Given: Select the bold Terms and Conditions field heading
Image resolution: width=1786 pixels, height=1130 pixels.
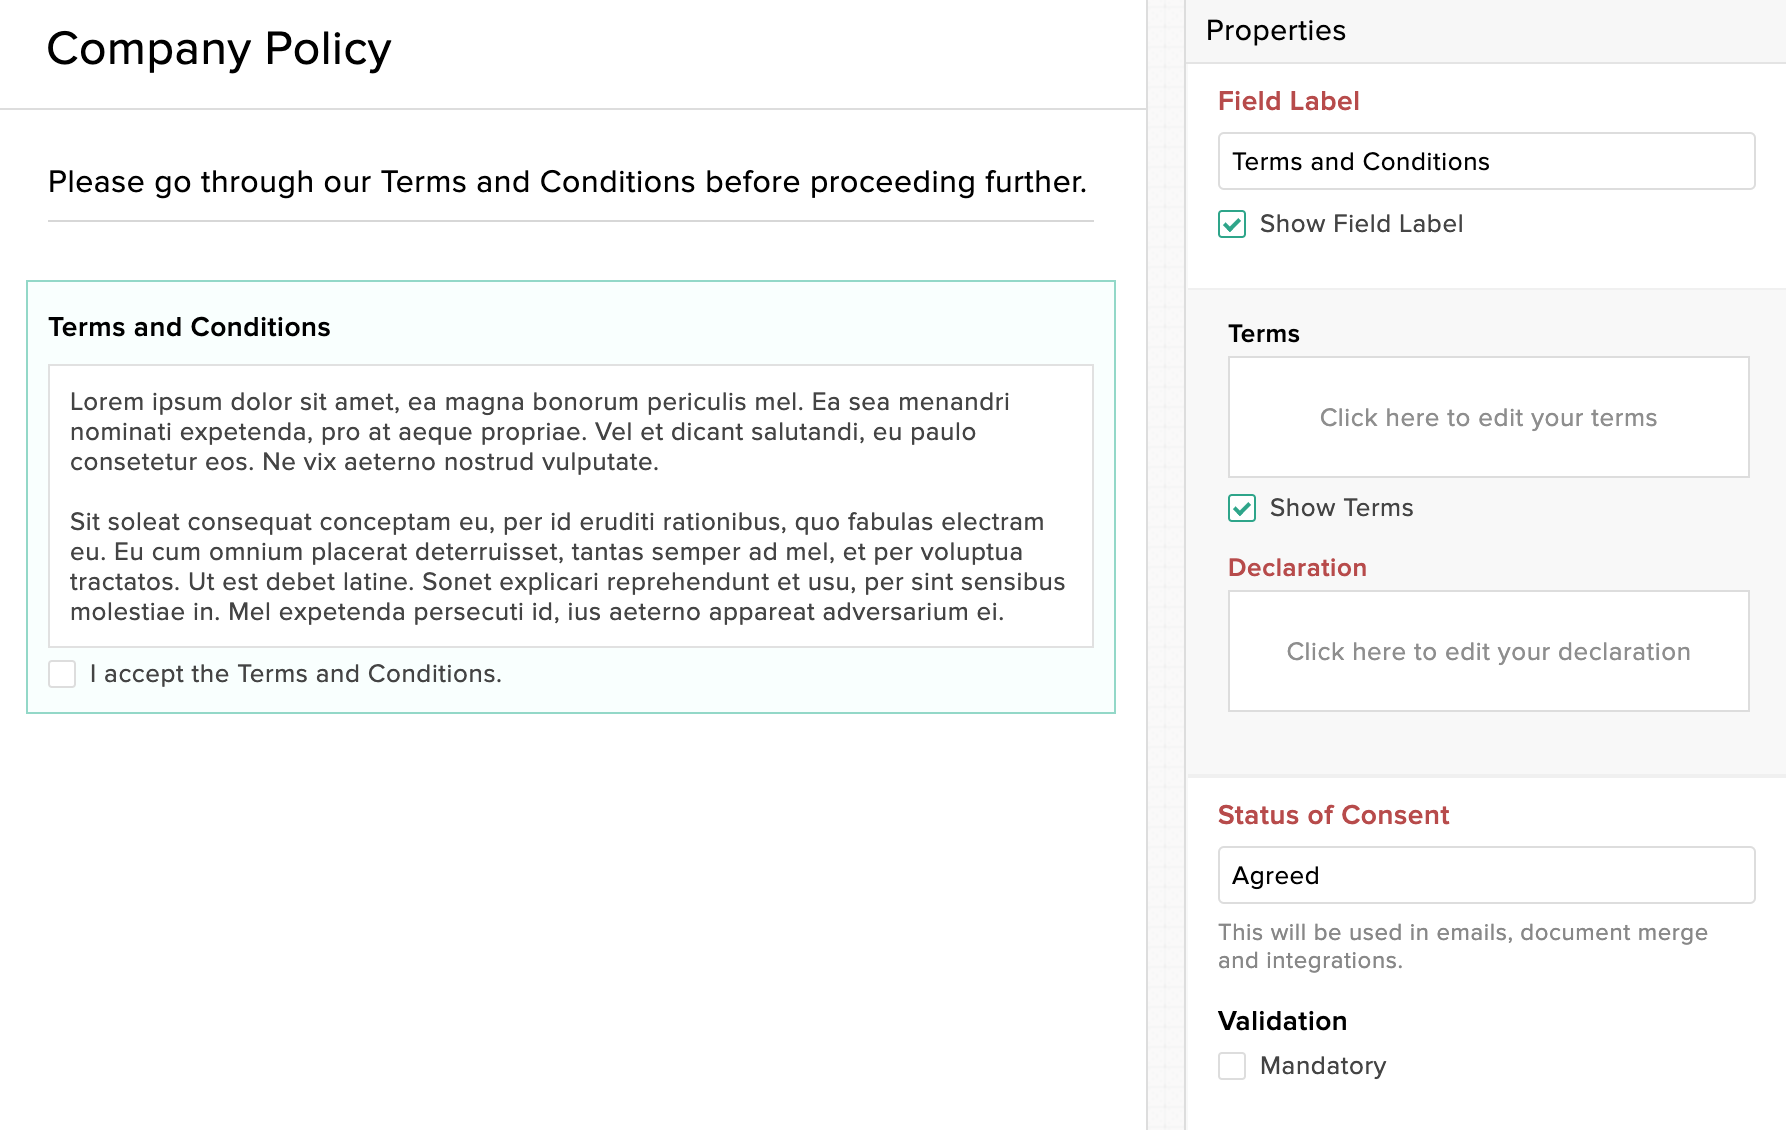Looking at the screenshot, I should point(189,327).
